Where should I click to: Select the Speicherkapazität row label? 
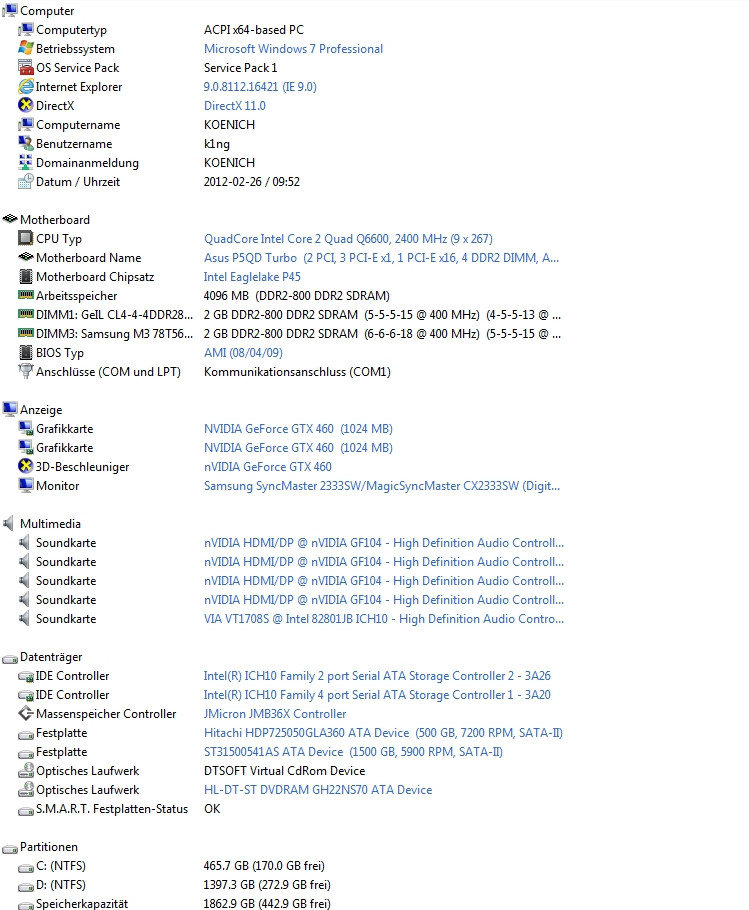pyautogui.click(x=81, y=904)
